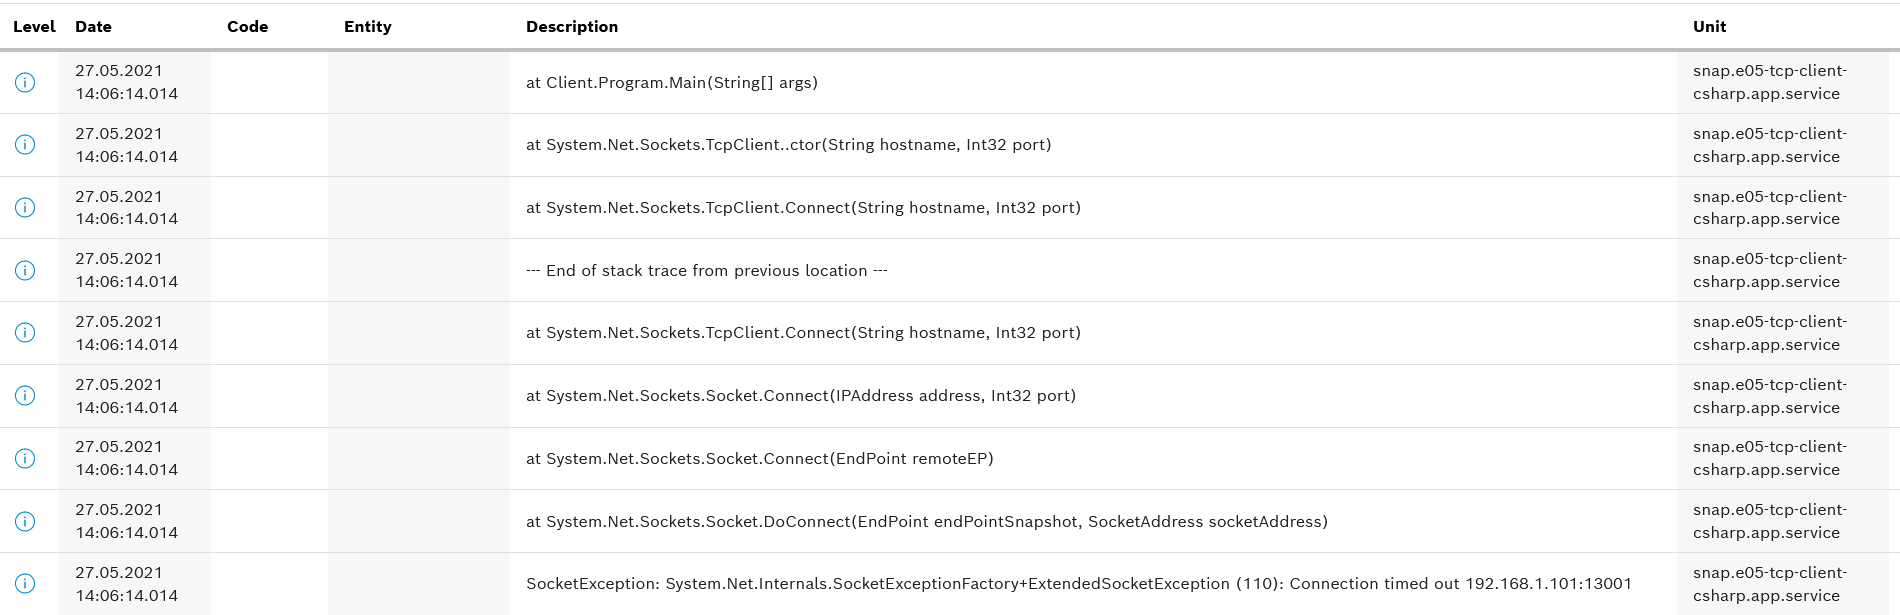Select the TcpClient..ctor description text
The image size is (1900, 615).
click(788, 145)
